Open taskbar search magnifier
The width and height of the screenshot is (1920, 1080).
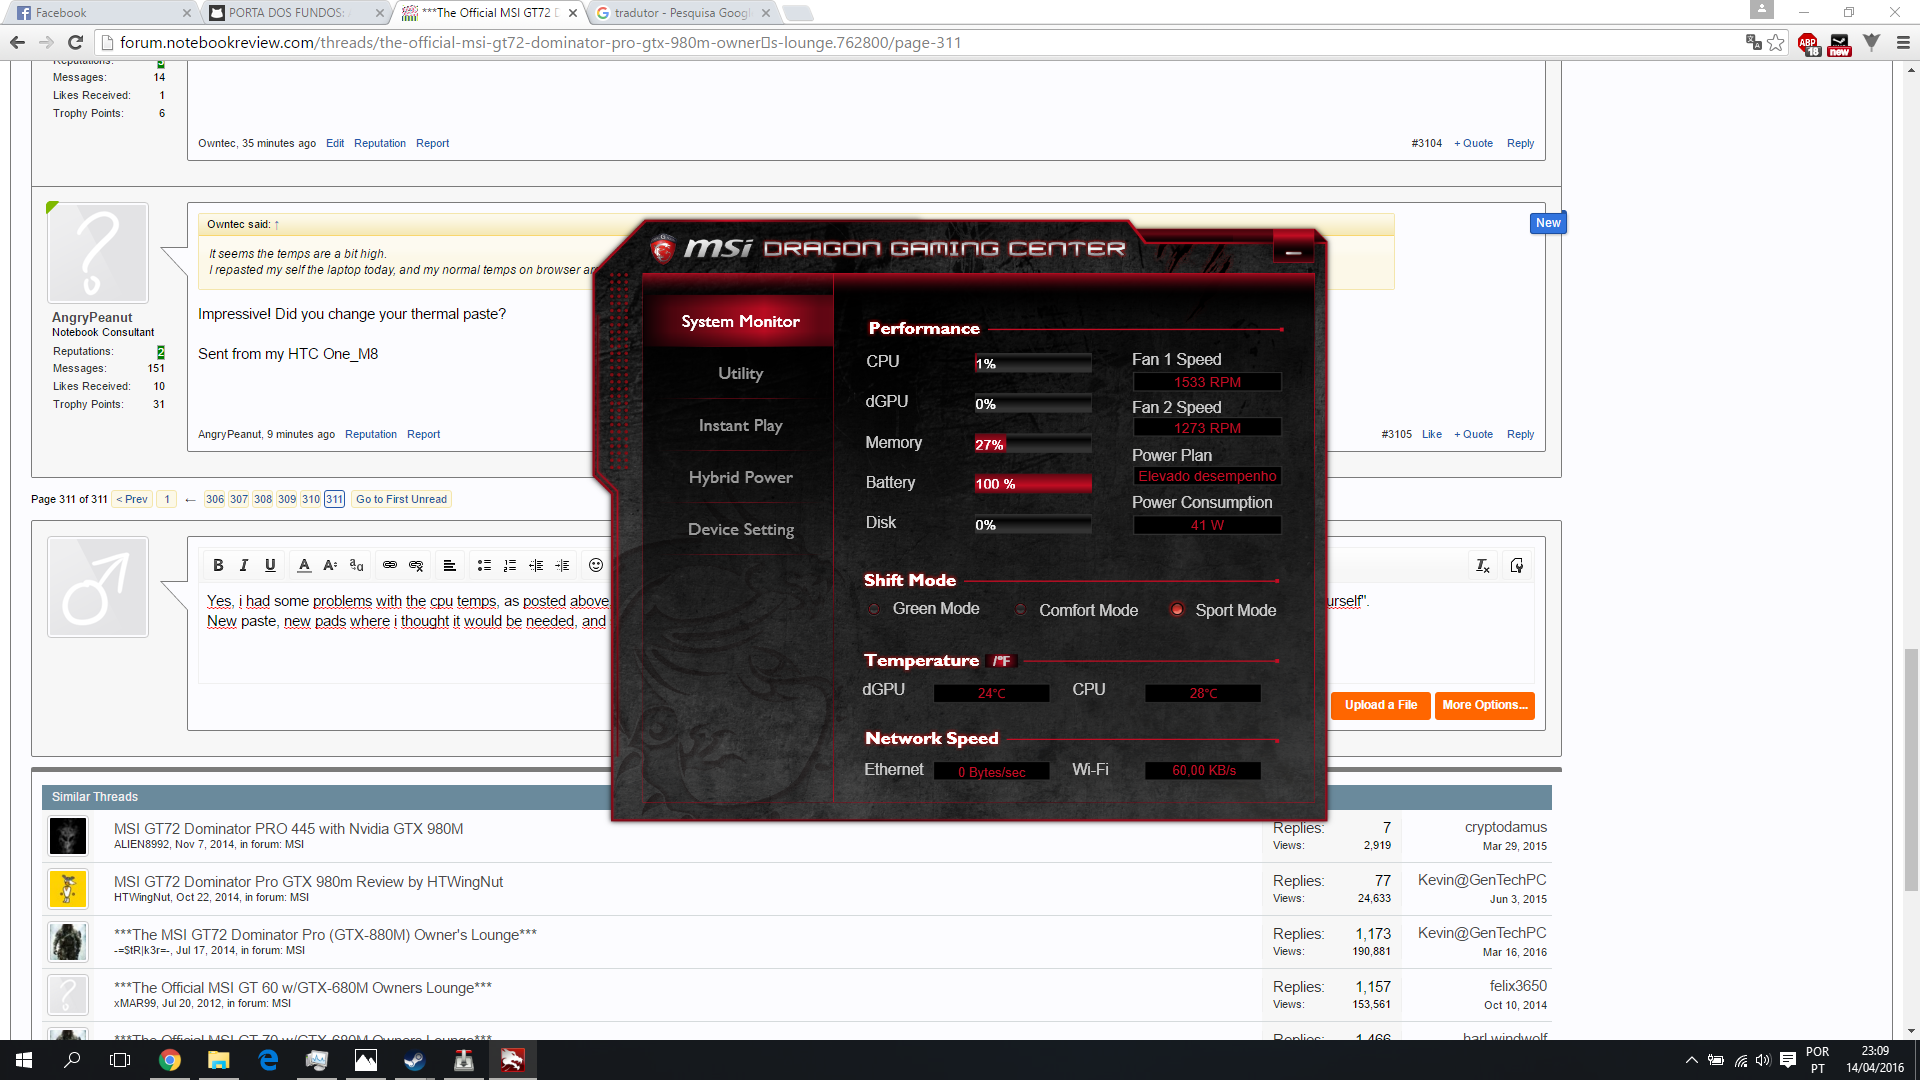point(72,1060)
